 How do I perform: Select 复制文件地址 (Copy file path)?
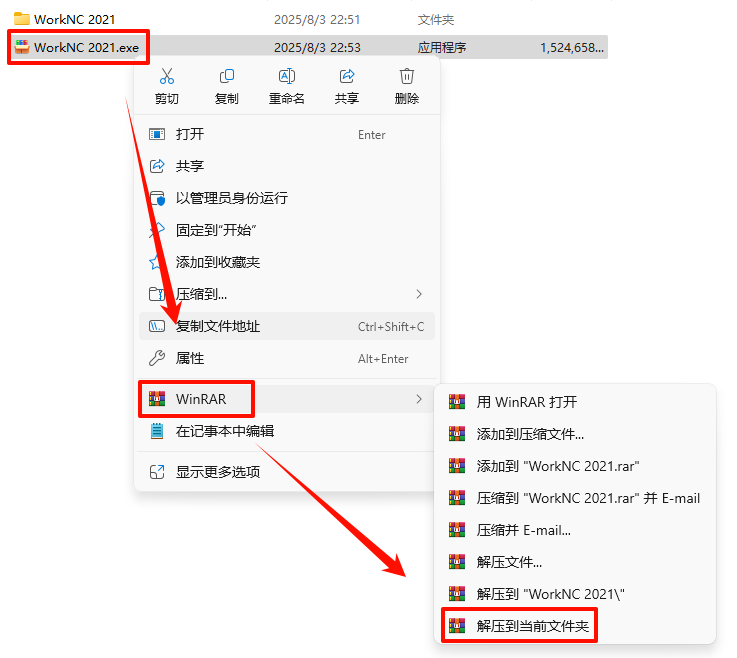(x=287, y=326)
